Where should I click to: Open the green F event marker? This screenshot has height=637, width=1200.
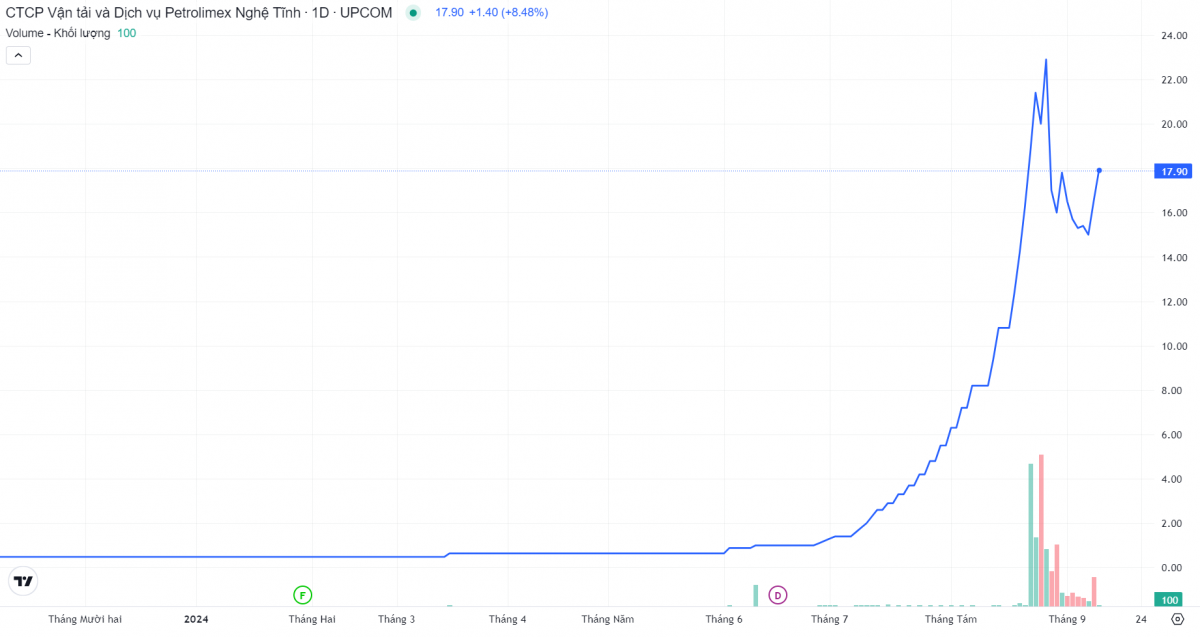coord(302,595)
